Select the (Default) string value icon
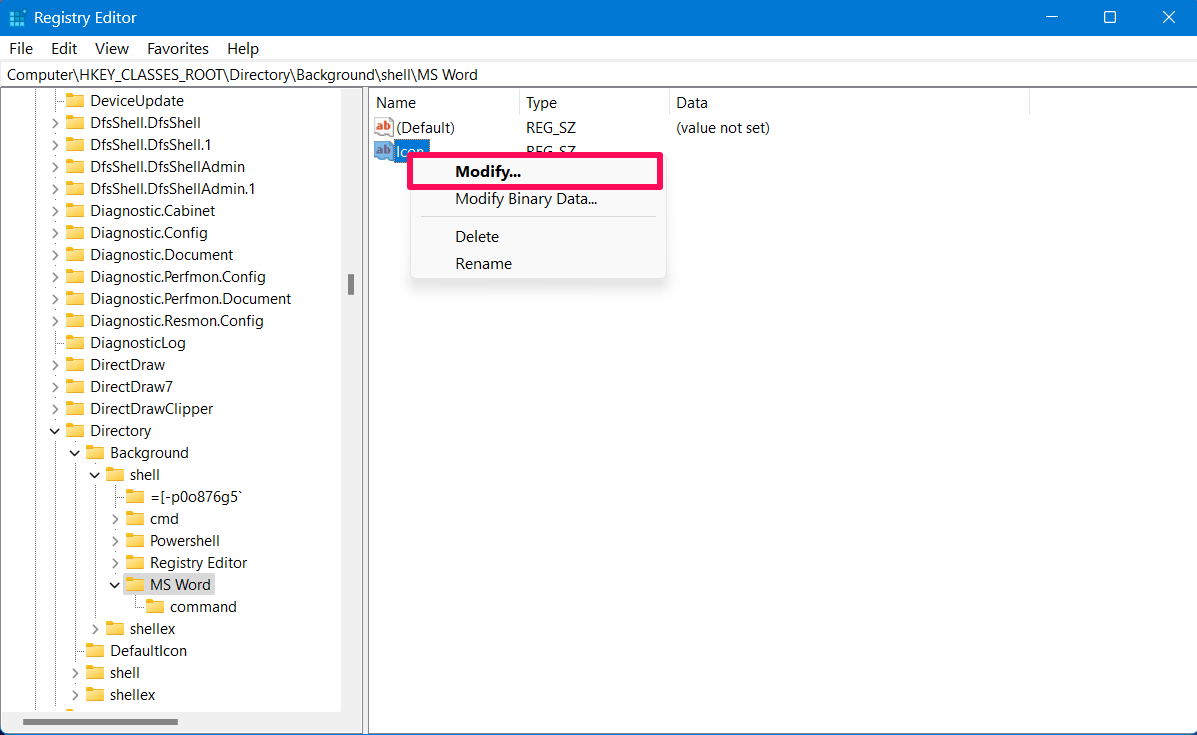1197x735 pixels. click(383, 127)
